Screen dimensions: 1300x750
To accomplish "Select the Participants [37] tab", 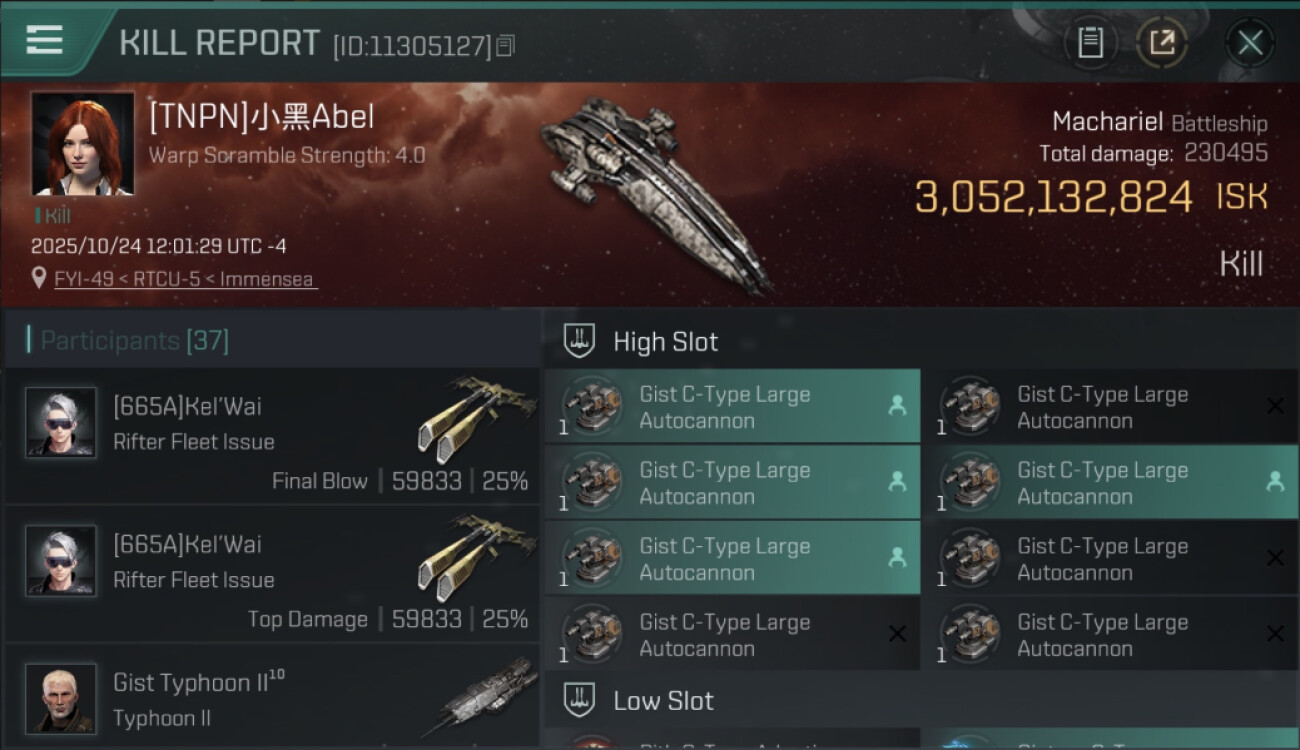I will click(x=135, y=341).
